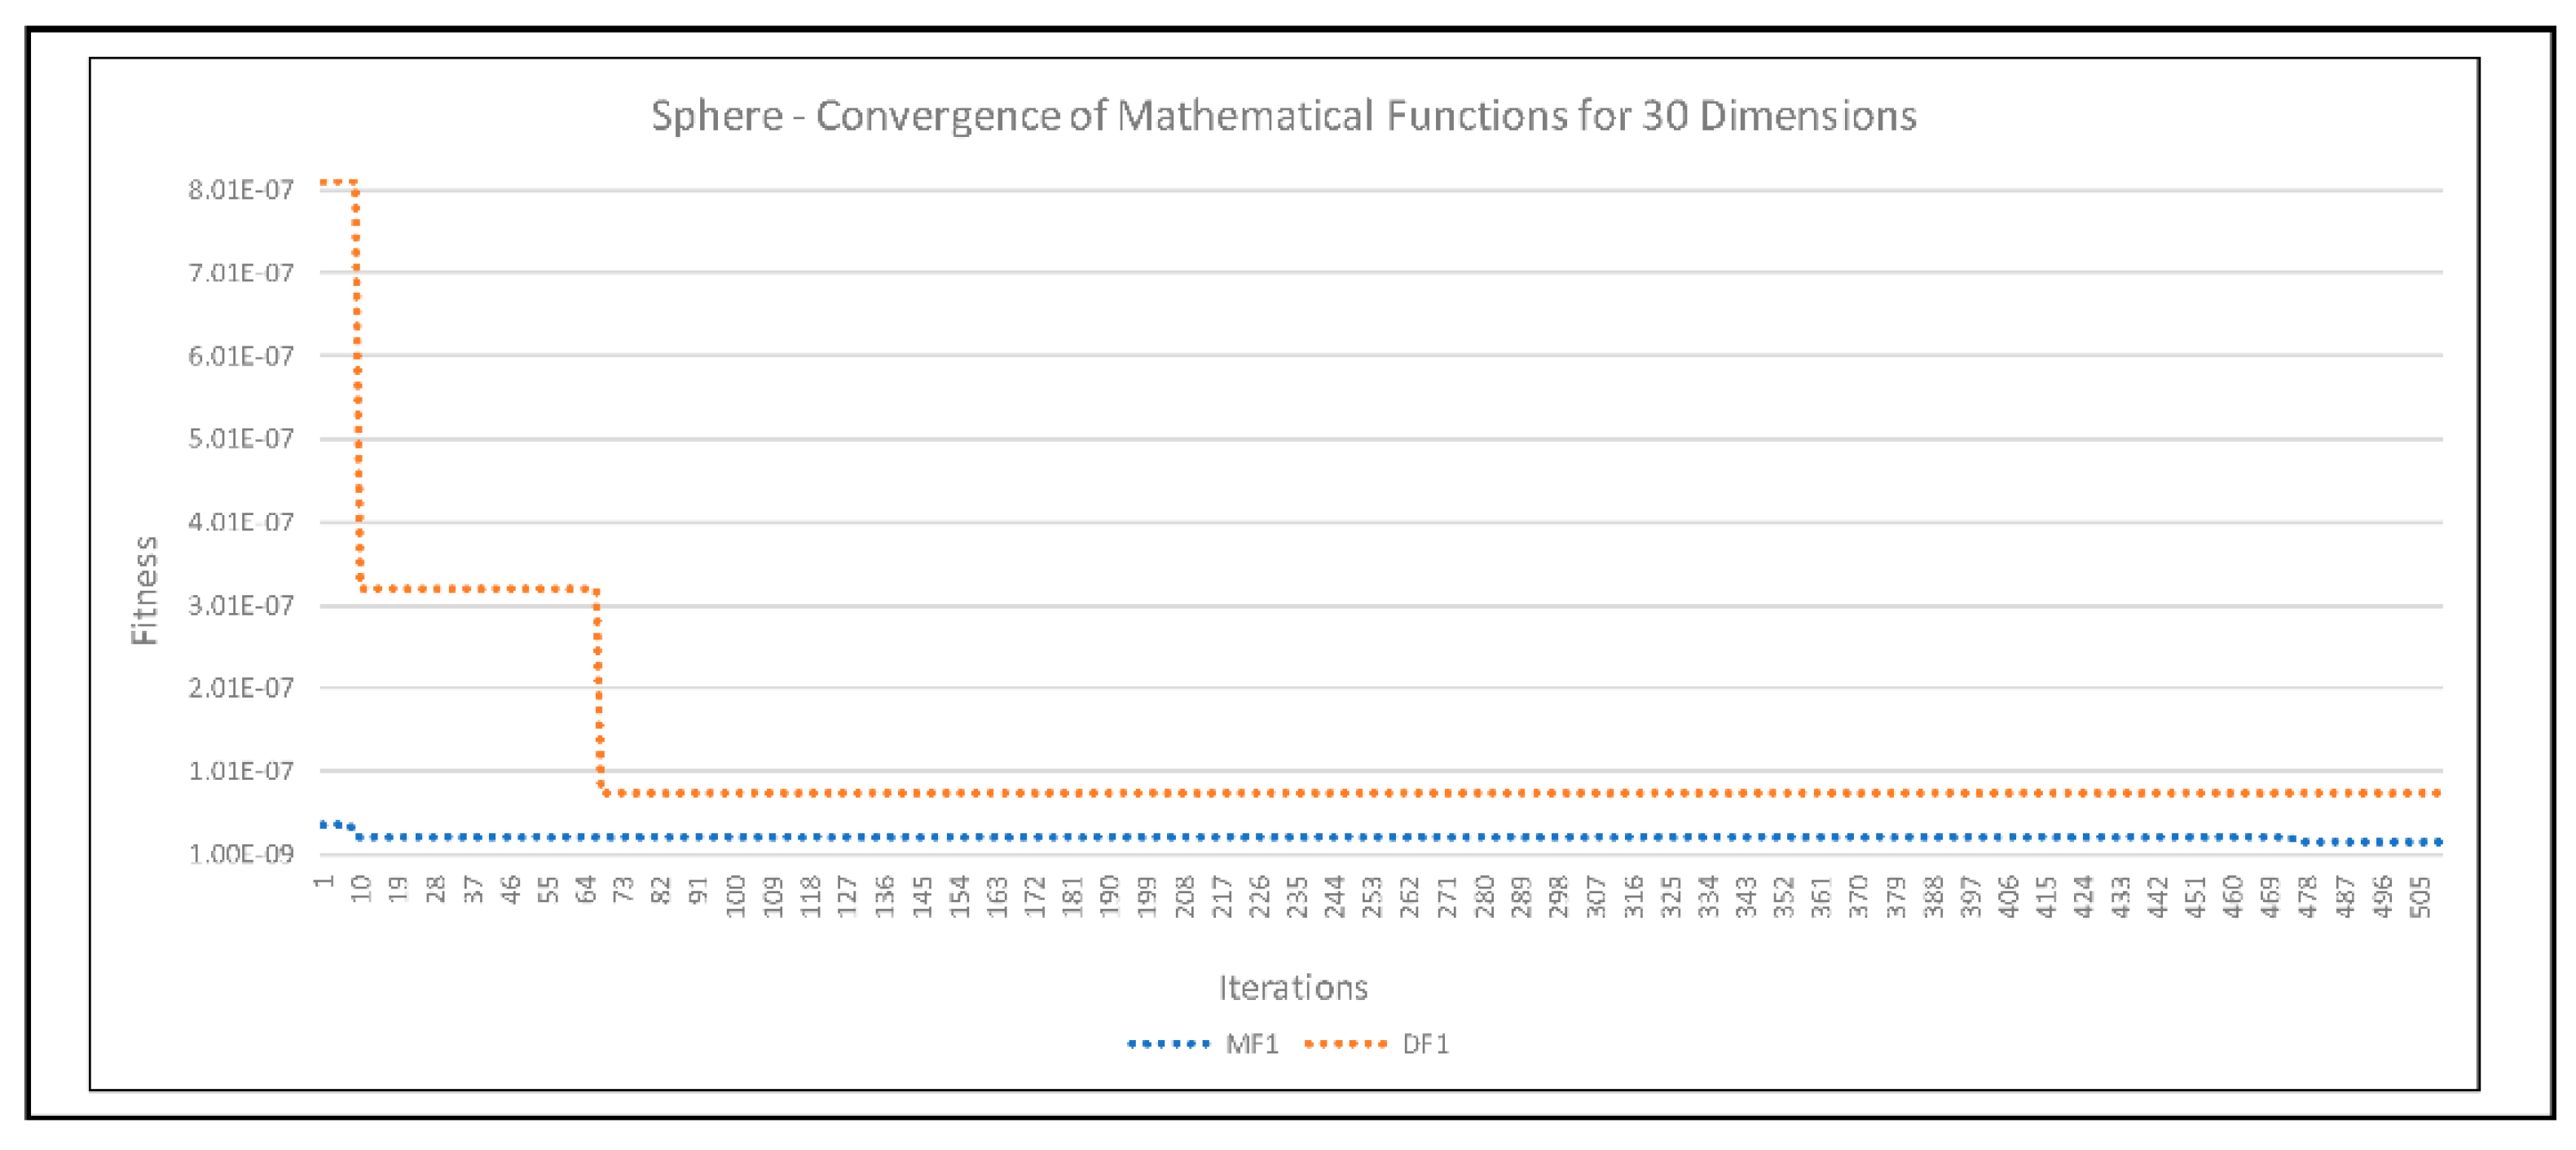Image resolution: width=2576 pixels, height=1150 pixels.
Task: Click the 505 x-axis tick label
Action: (2419, 896)
